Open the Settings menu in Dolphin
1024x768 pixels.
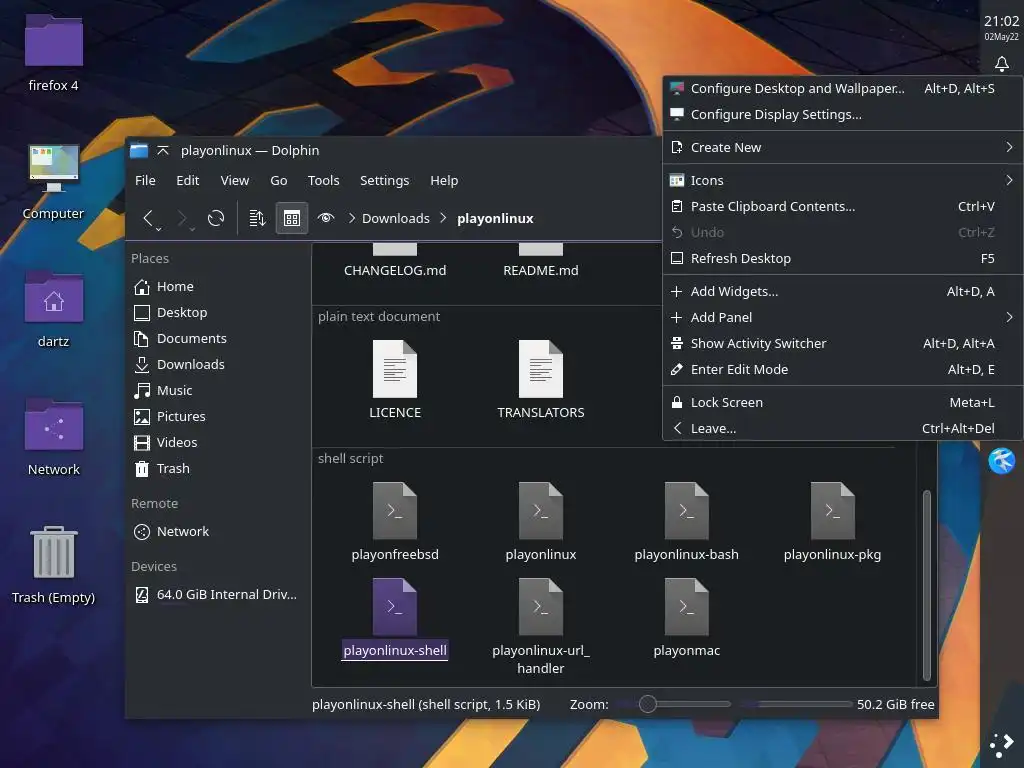pyautogui.click(x=384, y=180)
